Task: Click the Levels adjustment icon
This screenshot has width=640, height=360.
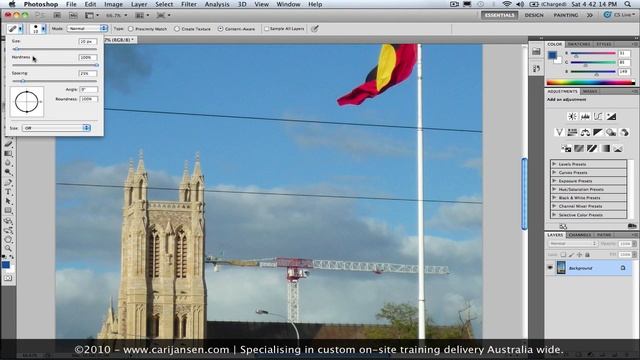Action: tap(585, 116)
